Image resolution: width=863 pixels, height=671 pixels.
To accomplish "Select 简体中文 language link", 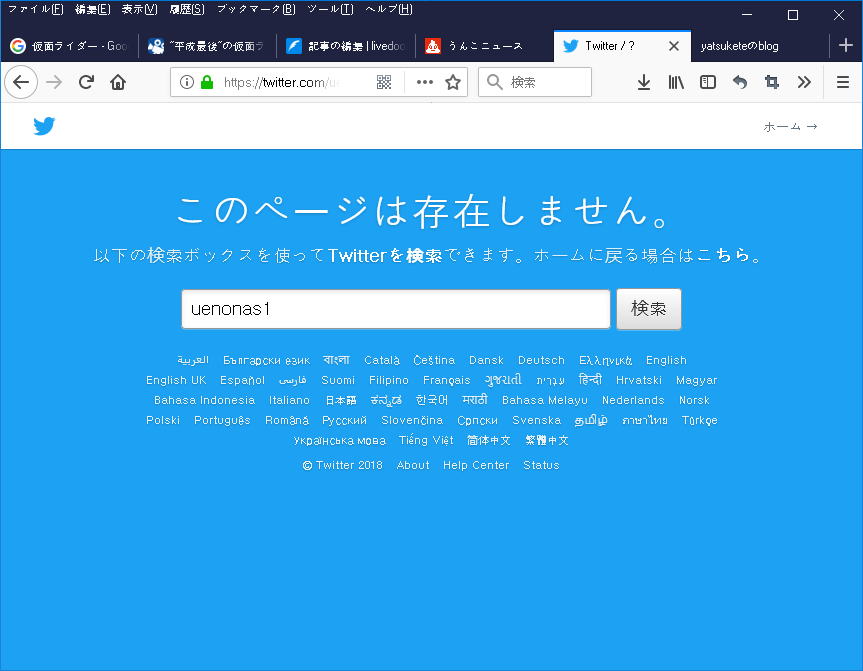I will [x=488, y=440].
